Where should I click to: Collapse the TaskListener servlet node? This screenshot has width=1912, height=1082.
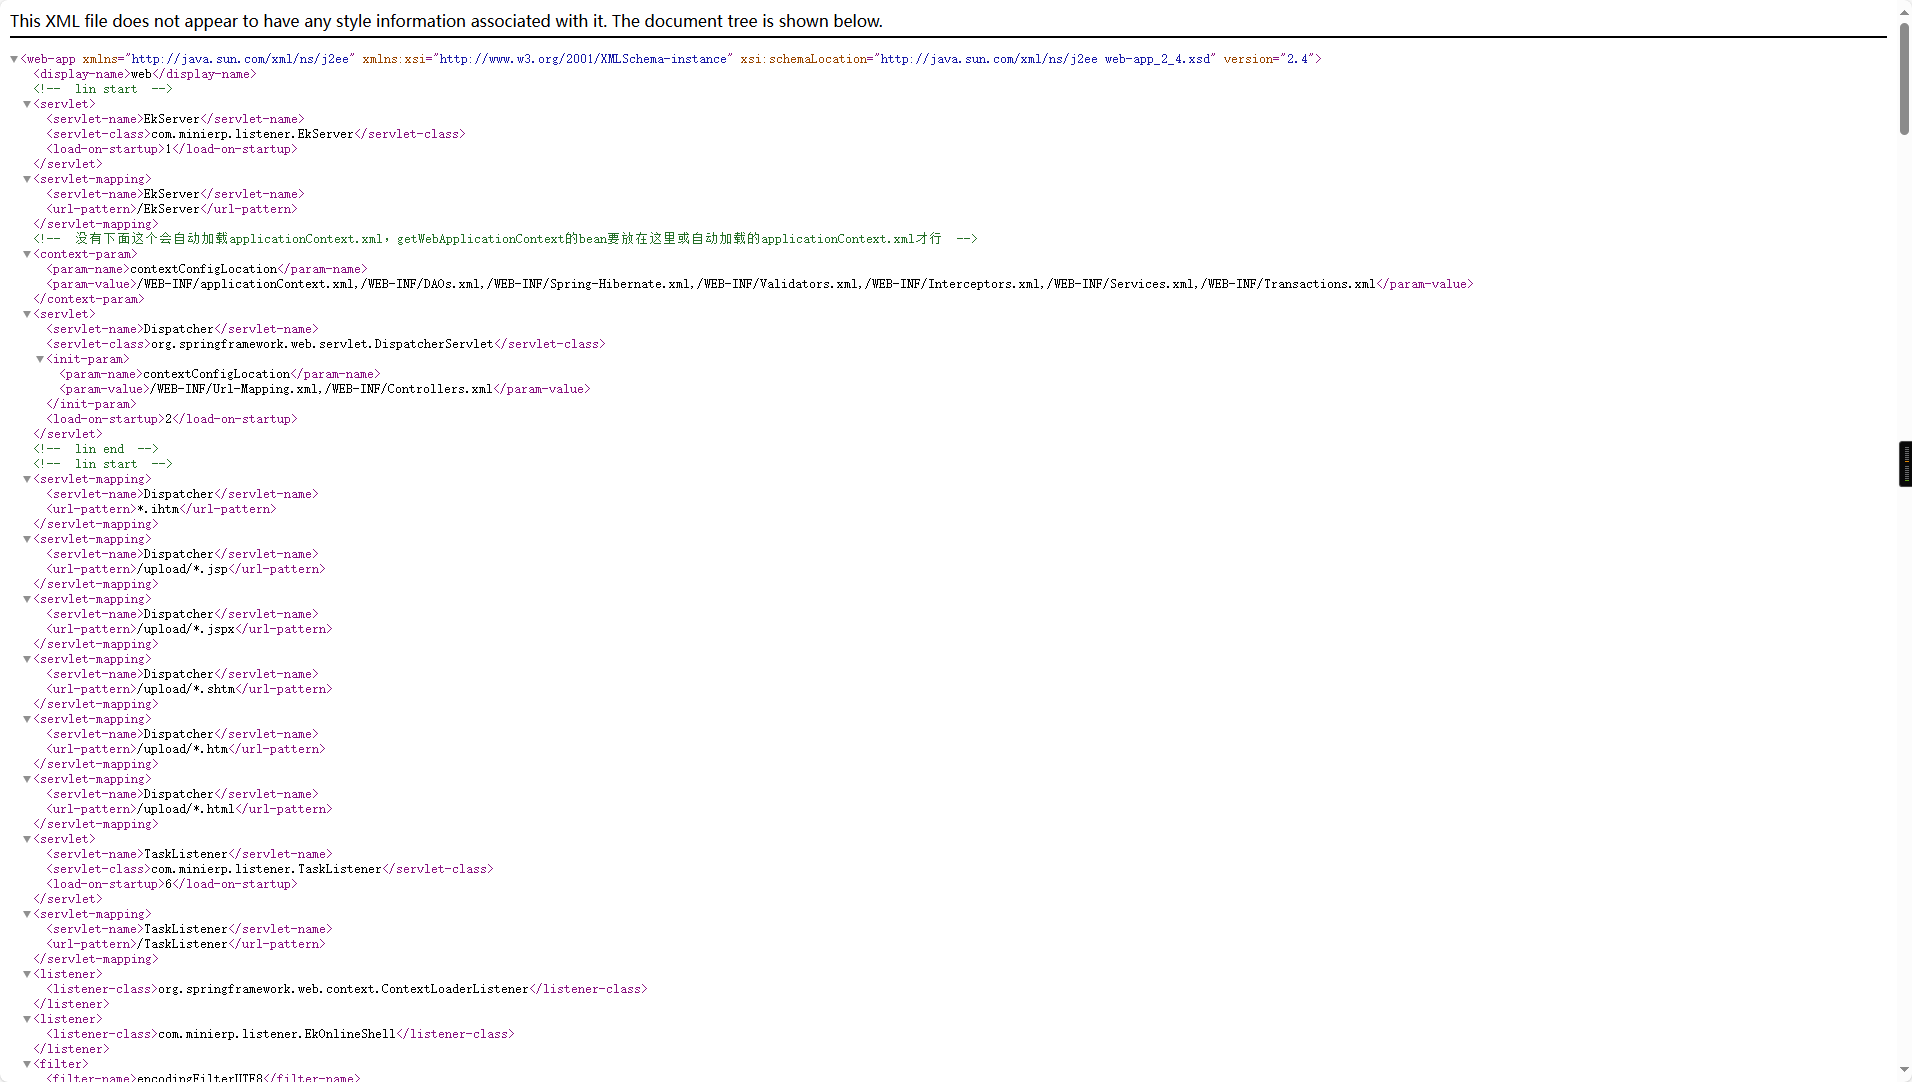tap(27, 839)
